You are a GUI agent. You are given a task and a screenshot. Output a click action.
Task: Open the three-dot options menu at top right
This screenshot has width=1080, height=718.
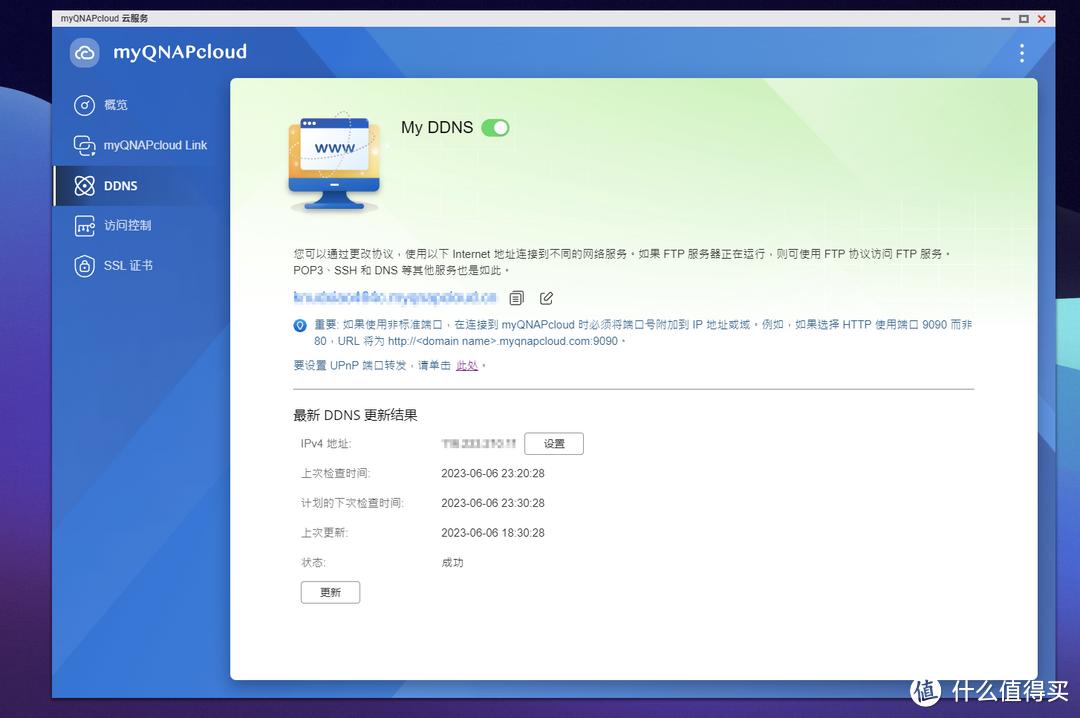click(1021, 53)
